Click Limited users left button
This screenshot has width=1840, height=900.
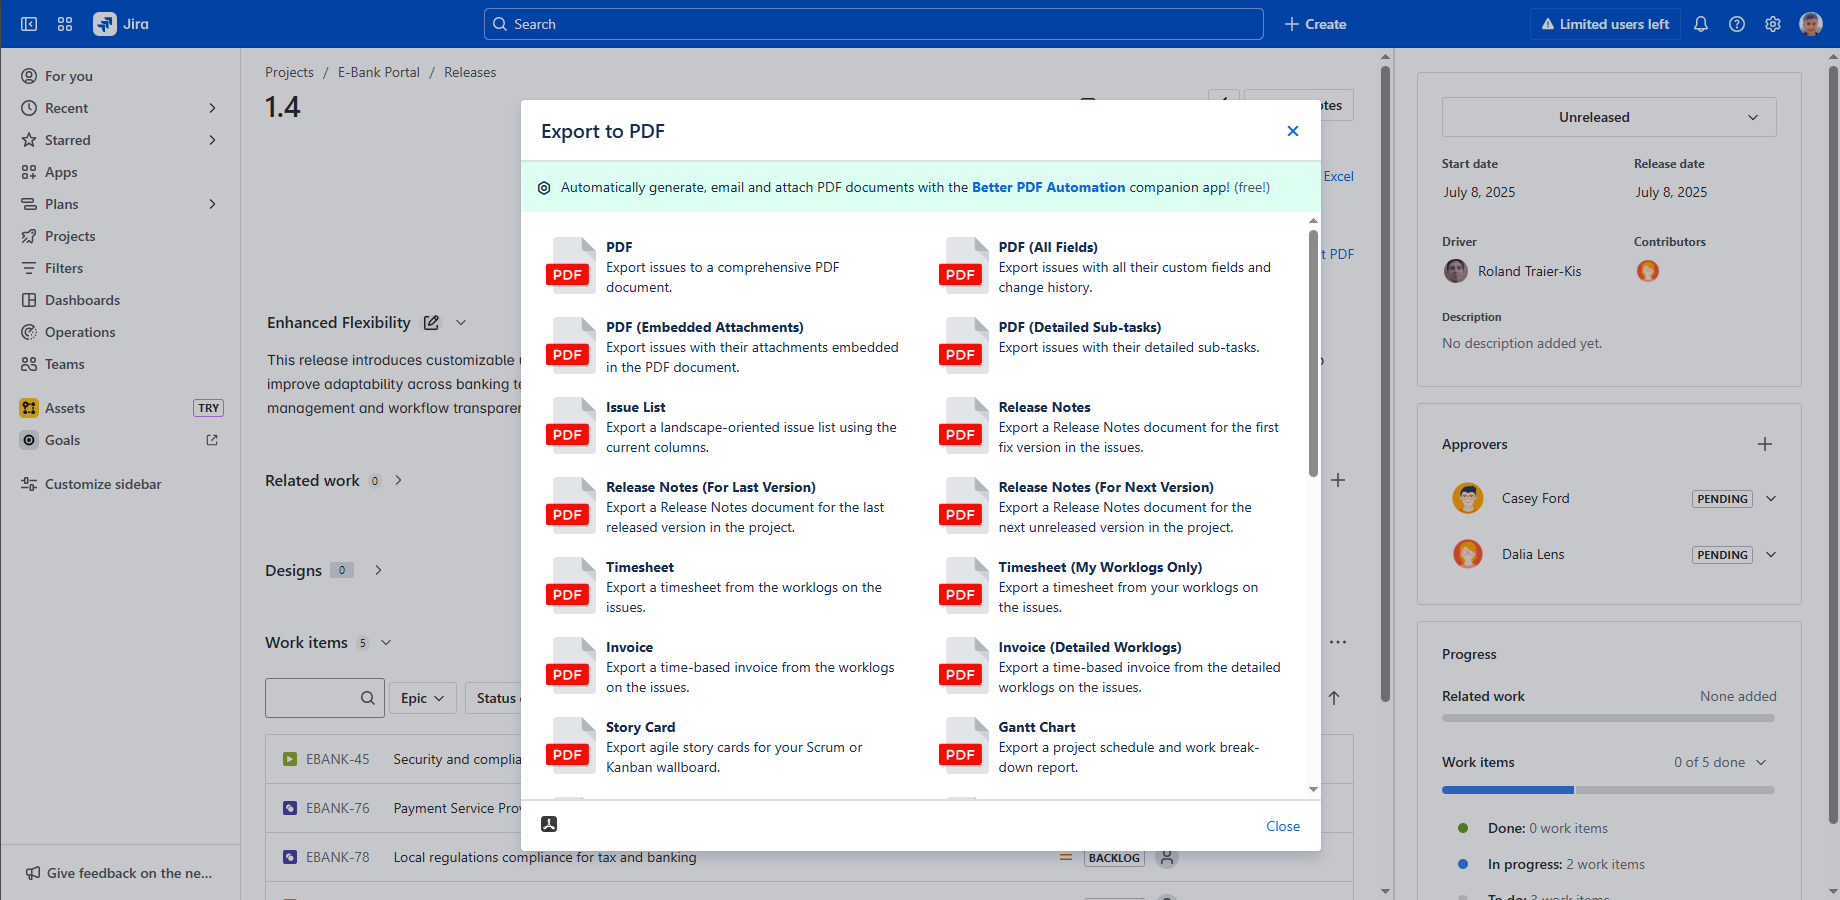pos(1605,24)
